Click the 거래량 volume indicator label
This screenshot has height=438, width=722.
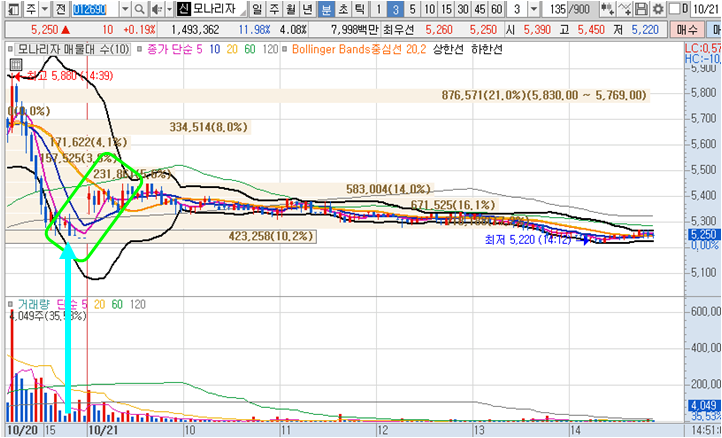point(34,304)
